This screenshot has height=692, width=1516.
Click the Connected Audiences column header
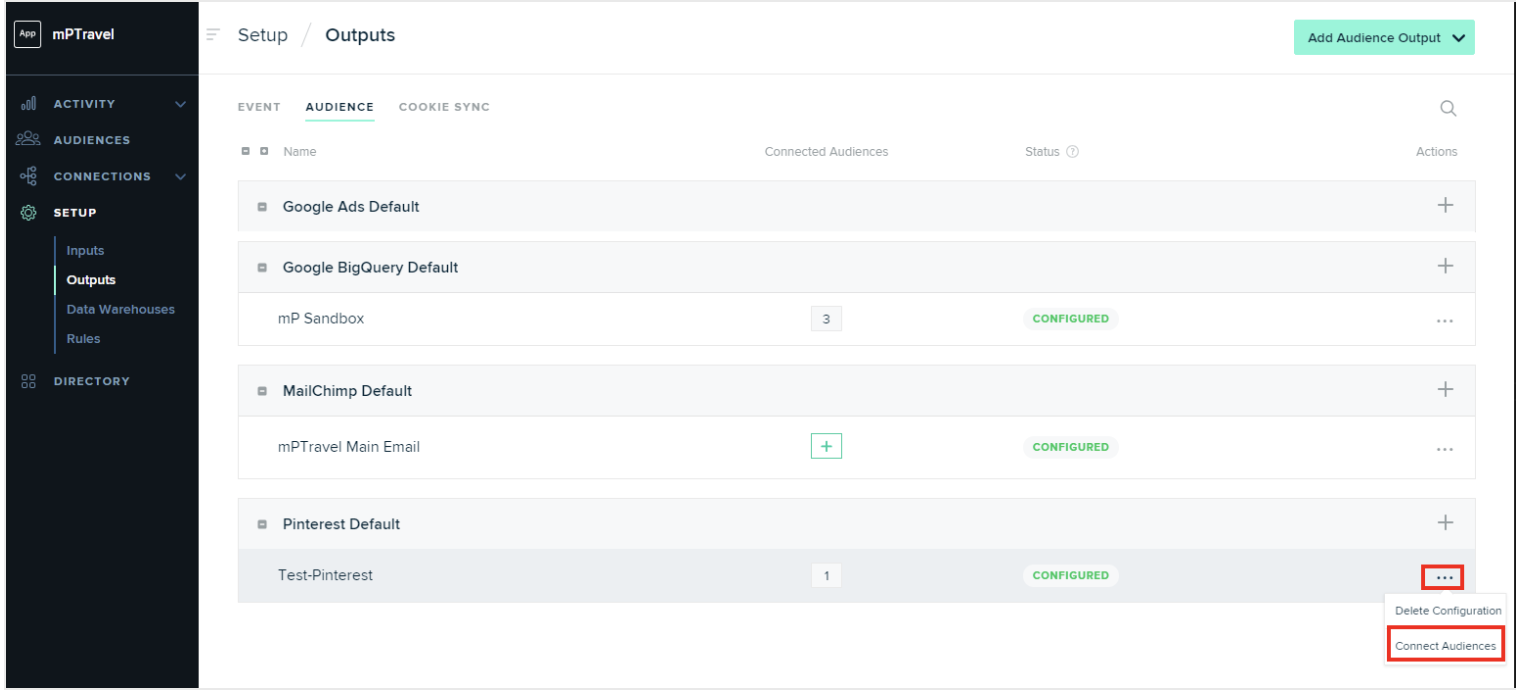pos(826,152)
